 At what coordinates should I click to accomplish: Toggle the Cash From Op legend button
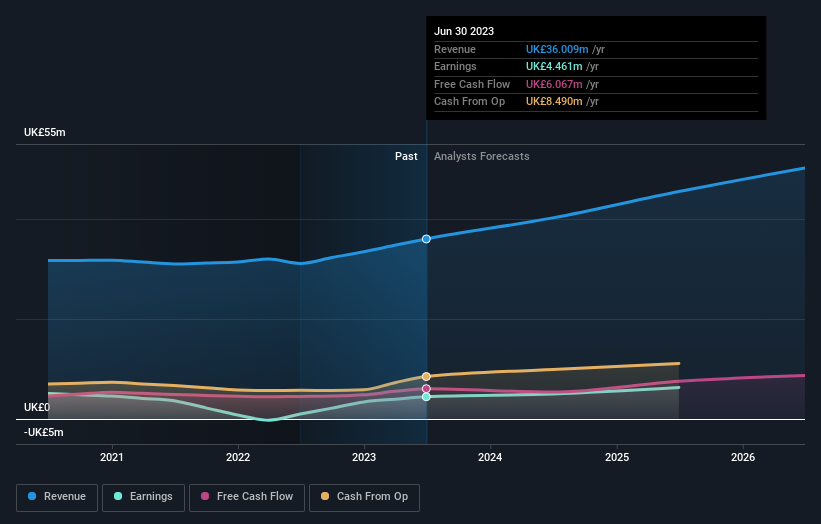[x=364, y=497]
